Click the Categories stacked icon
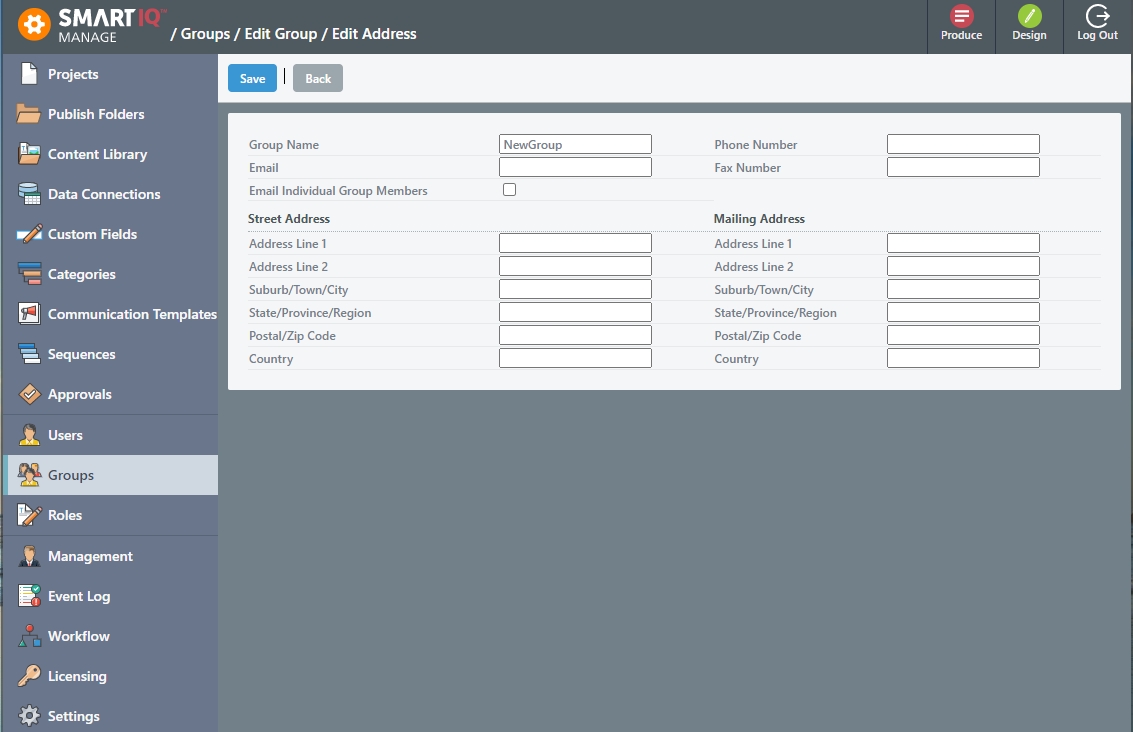Image resolution: width=1133 pixels, height=732 pixels. (x=29, y=274)
